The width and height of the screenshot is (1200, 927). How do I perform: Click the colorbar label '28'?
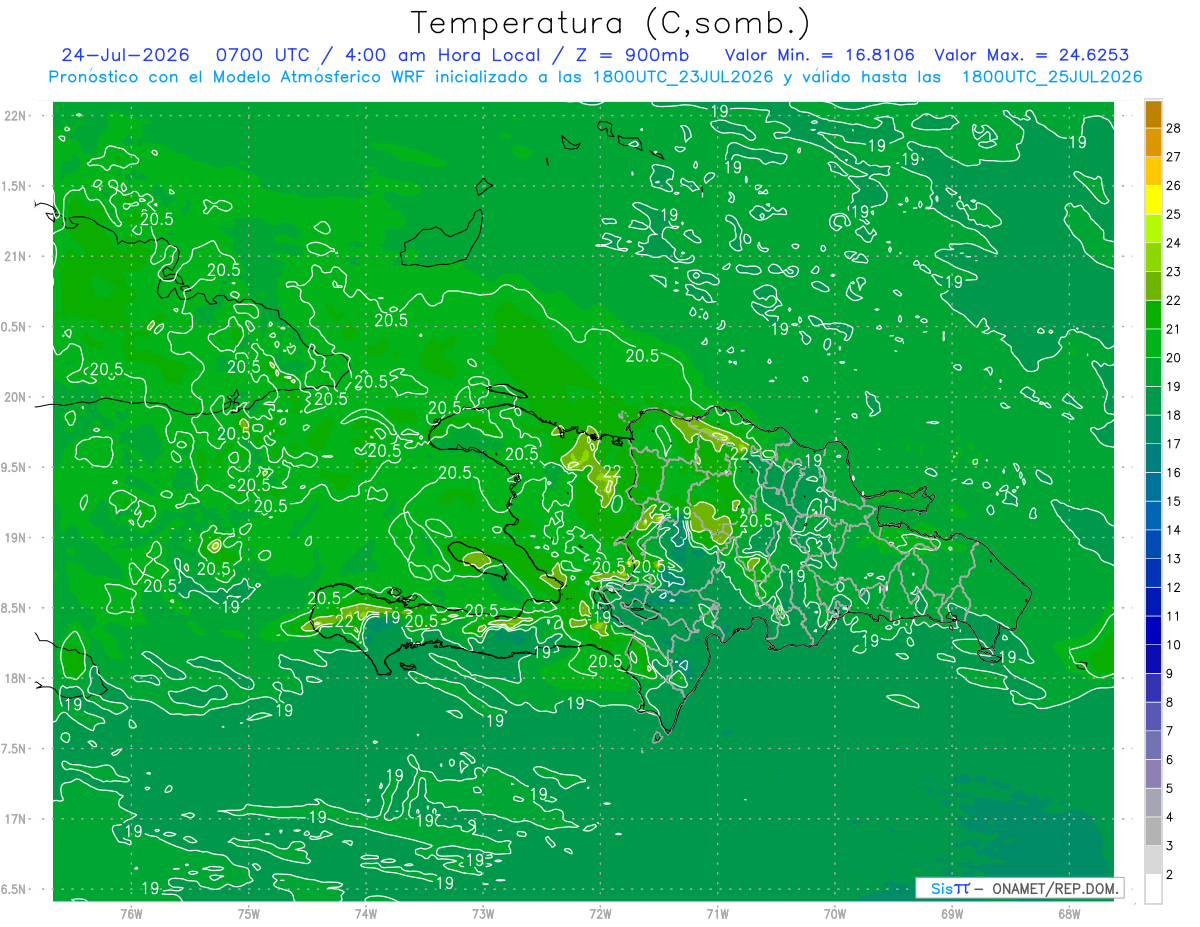[x=1173, y=128]
